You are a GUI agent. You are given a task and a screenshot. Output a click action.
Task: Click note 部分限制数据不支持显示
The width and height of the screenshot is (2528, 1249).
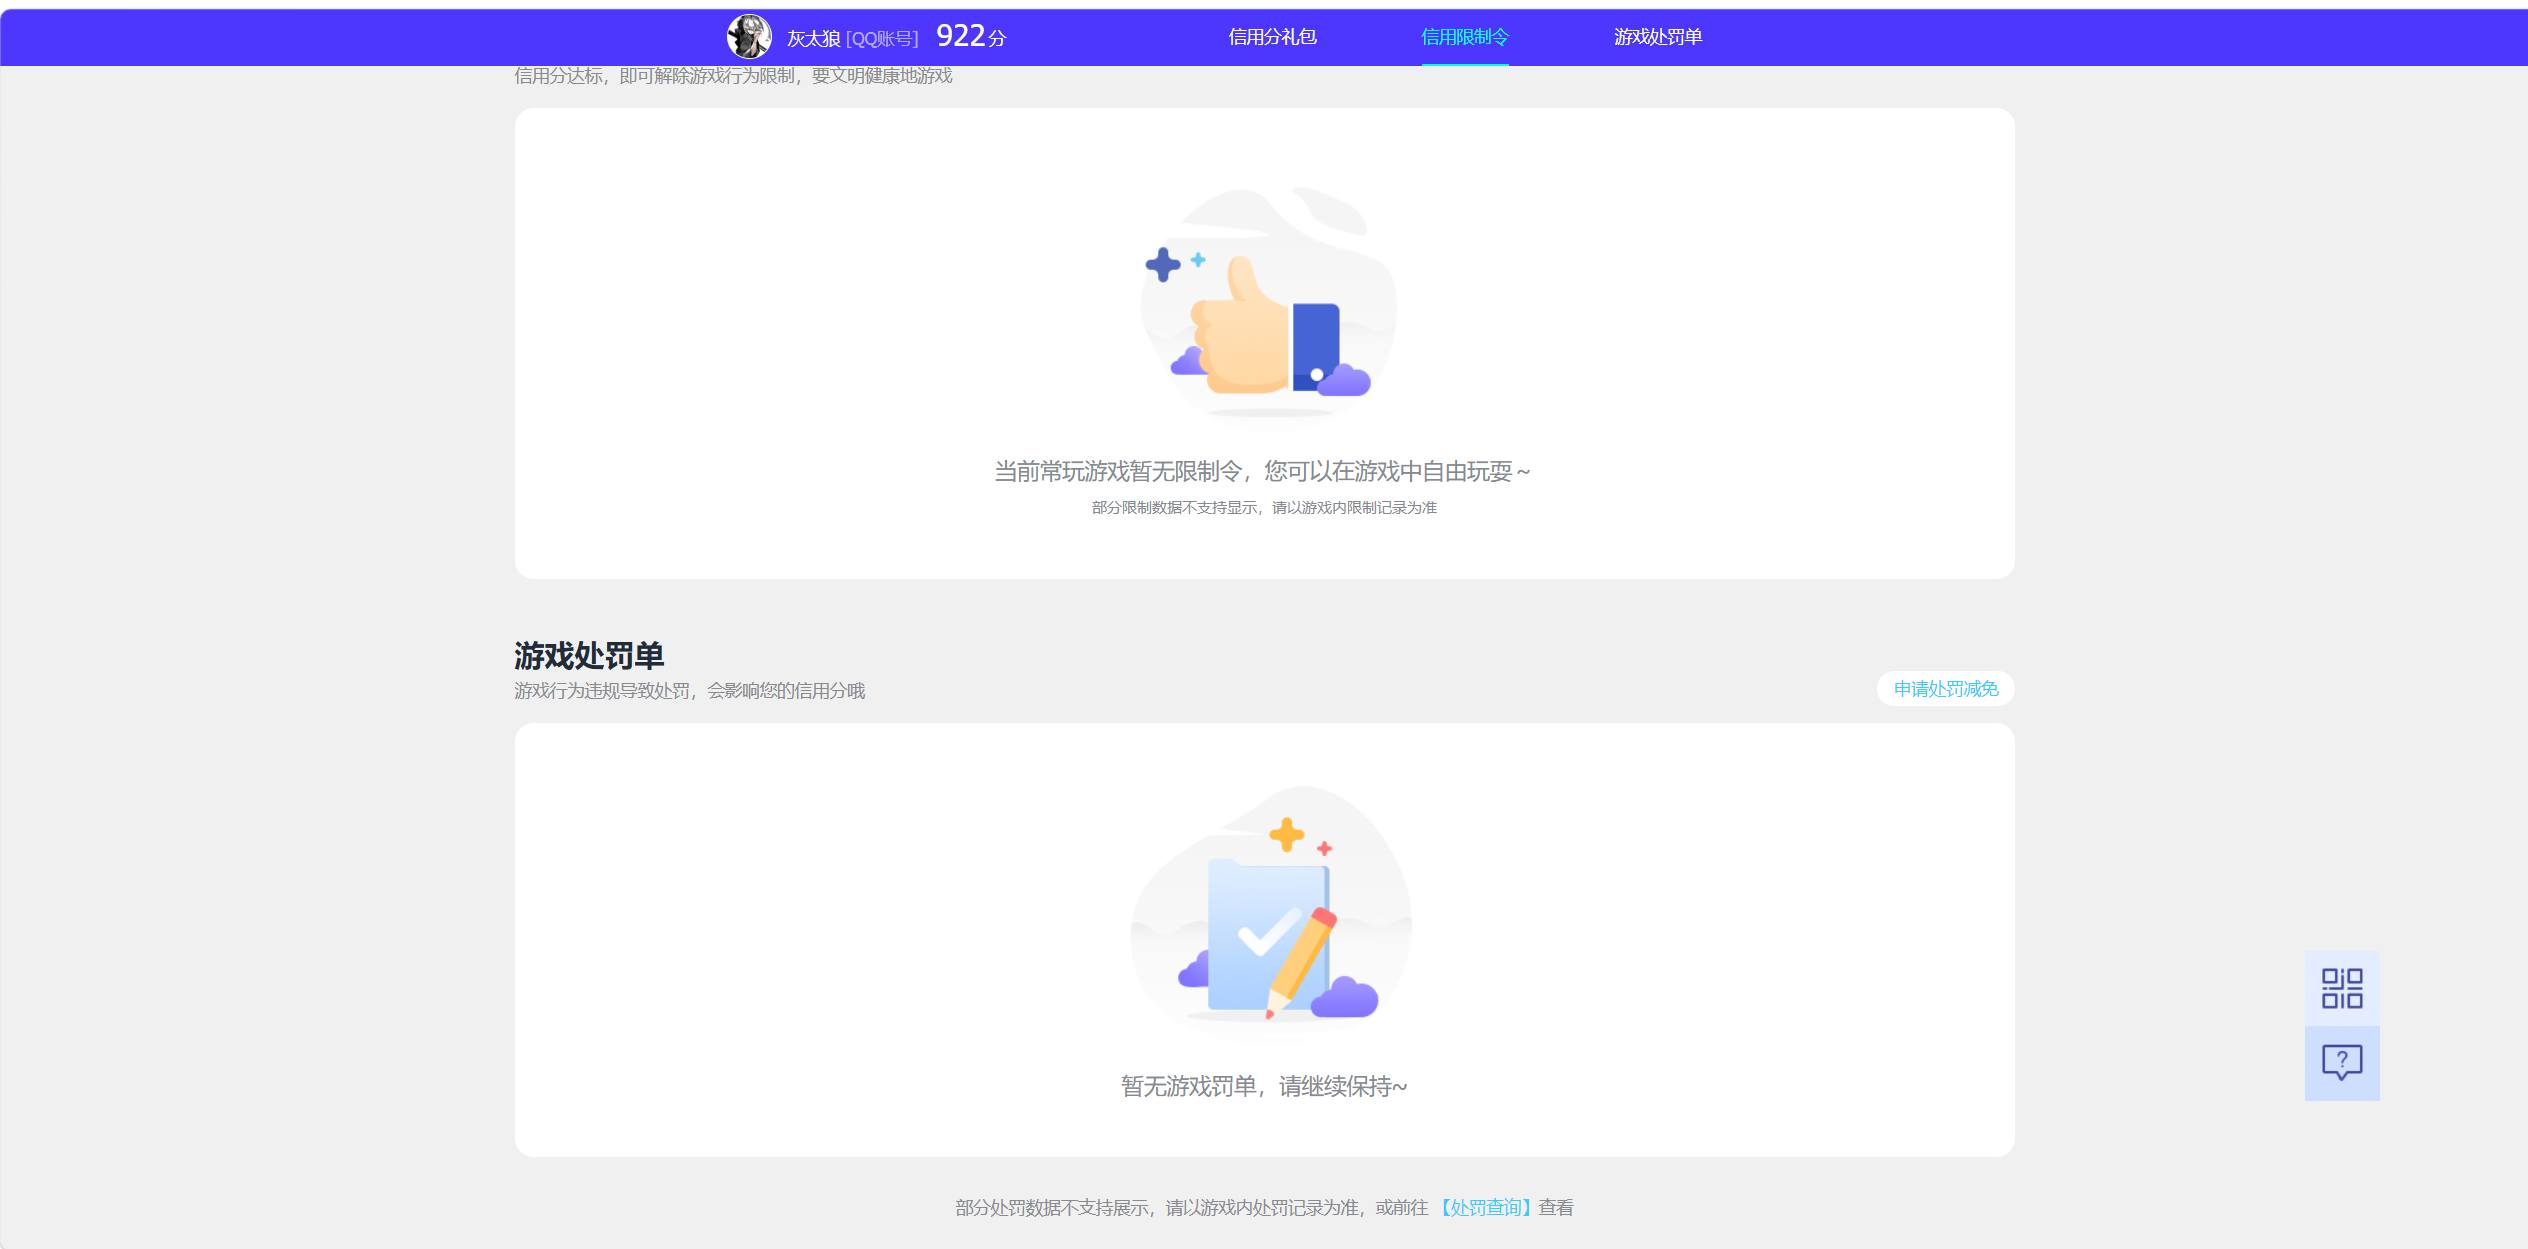(x=1175, y=508)
